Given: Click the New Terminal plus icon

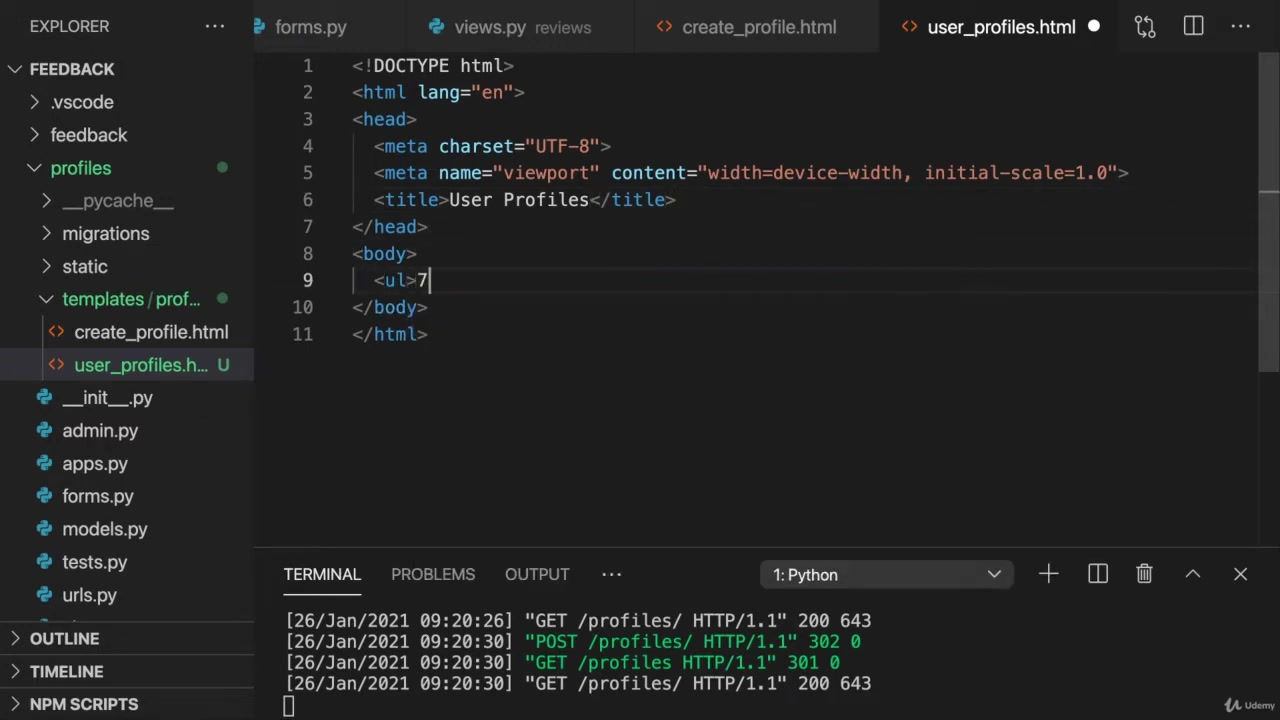Looking at the screenshot, I should [1048, 574].
